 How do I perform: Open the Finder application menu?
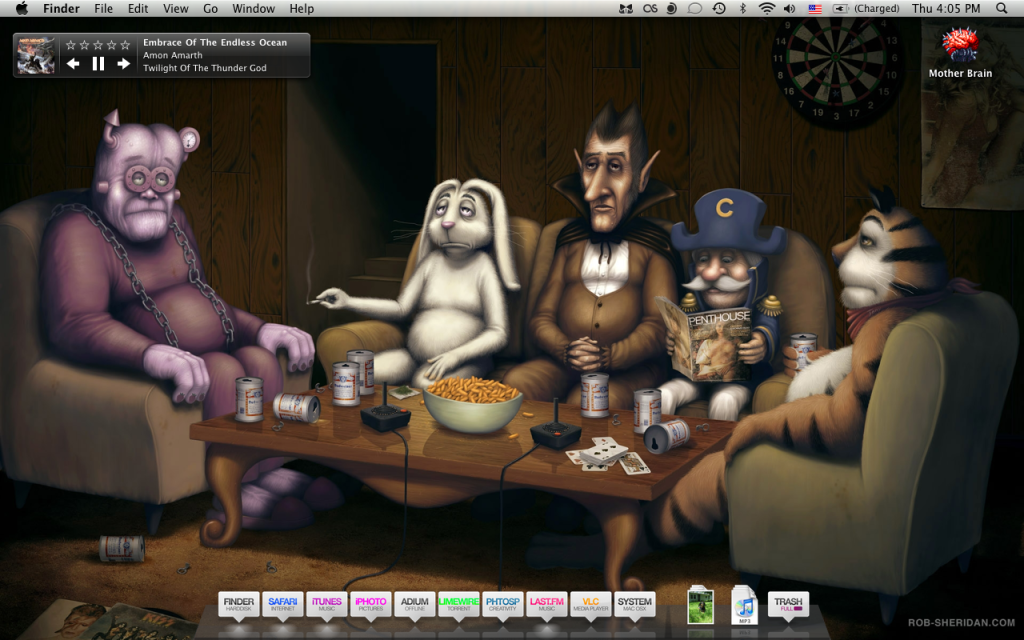point(61,8)
